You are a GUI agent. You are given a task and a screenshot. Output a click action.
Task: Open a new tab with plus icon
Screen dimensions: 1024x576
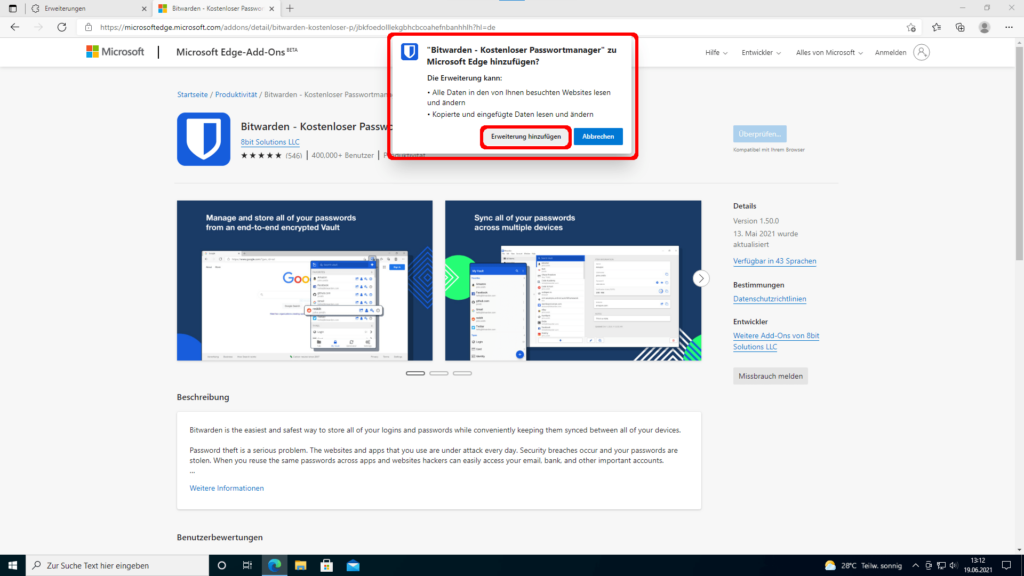(290, 8)
